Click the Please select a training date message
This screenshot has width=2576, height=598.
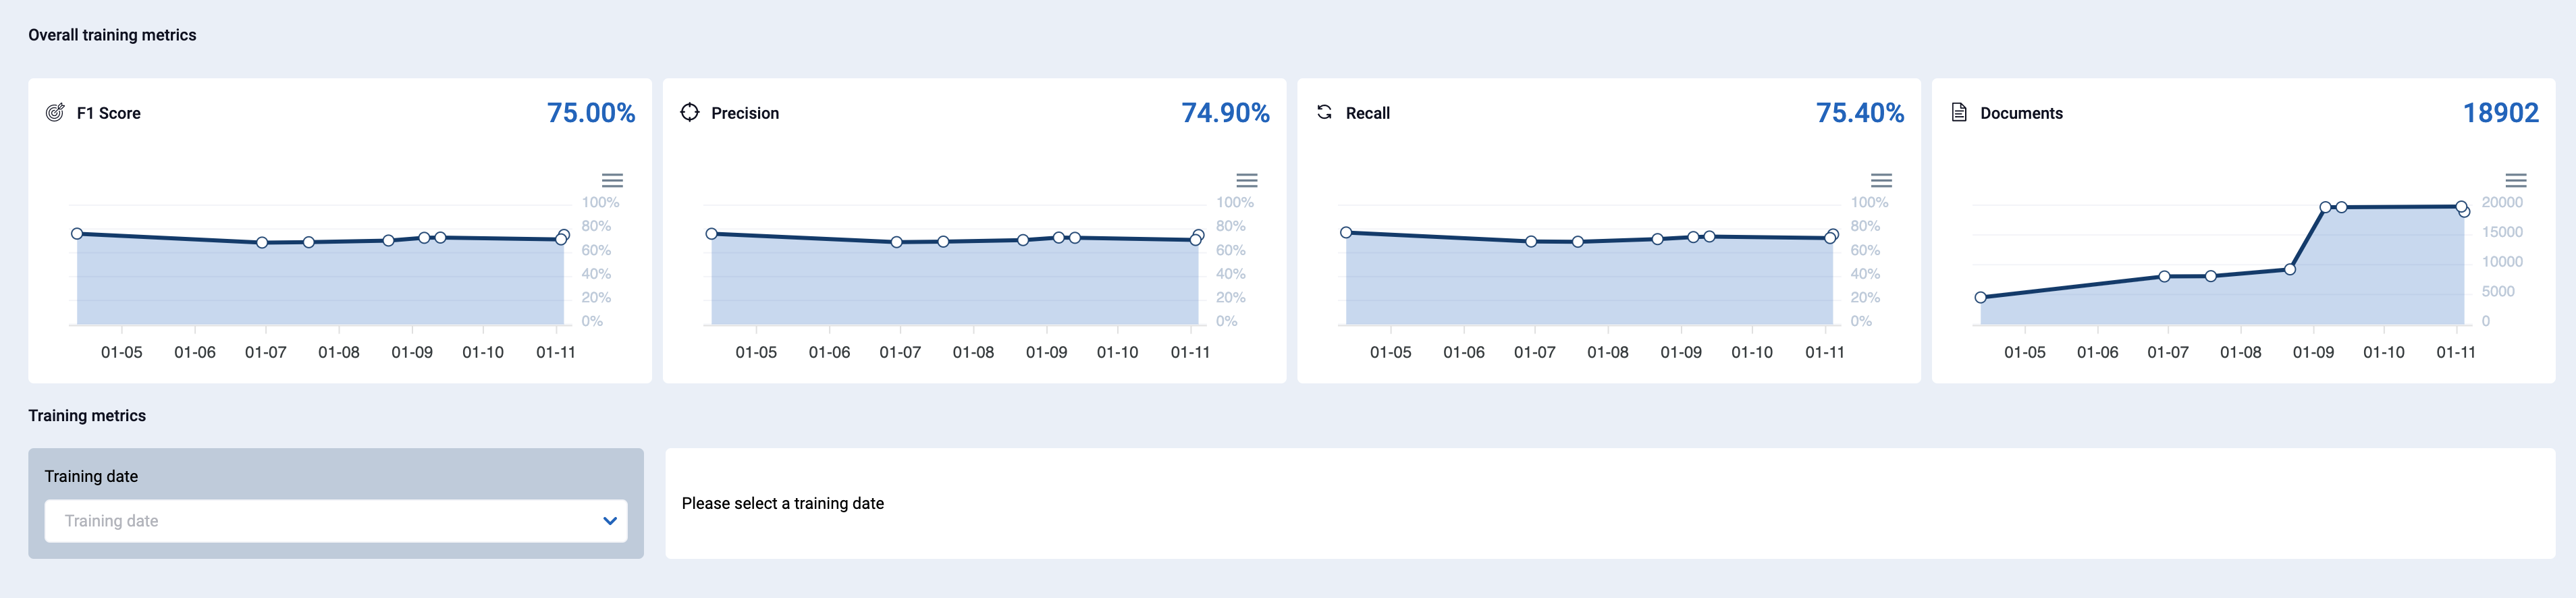tap(783, 503)
